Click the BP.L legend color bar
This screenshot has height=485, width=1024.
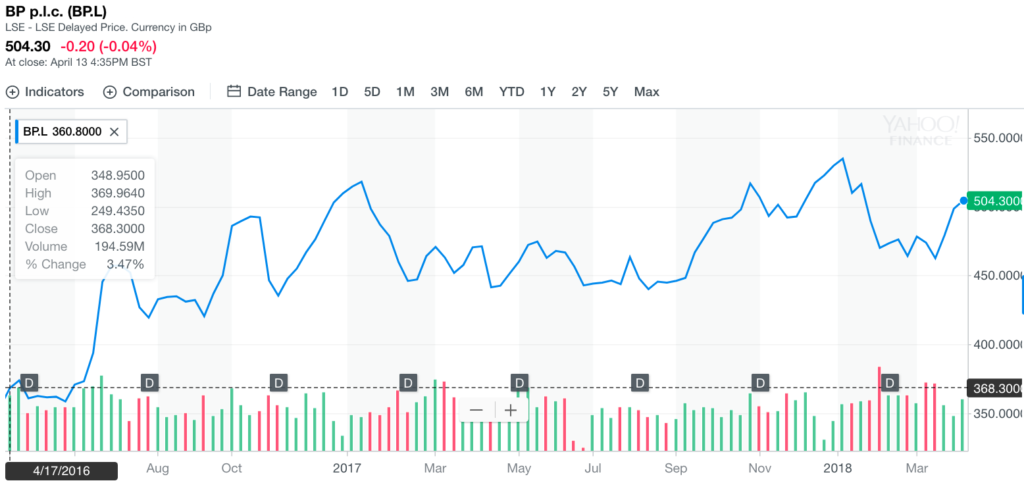pos(17,131)
